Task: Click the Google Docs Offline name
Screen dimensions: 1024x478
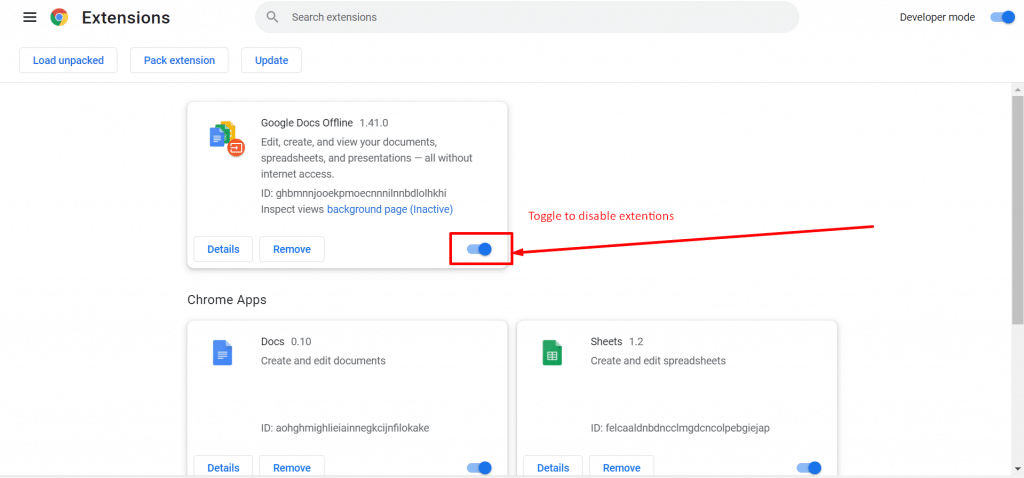Action: tap(306, 123)
